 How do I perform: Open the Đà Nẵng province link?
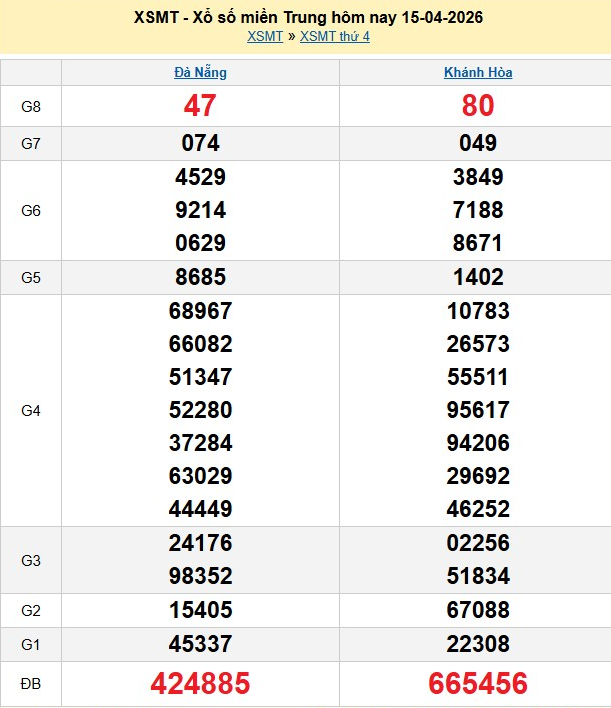coord(200,72)
